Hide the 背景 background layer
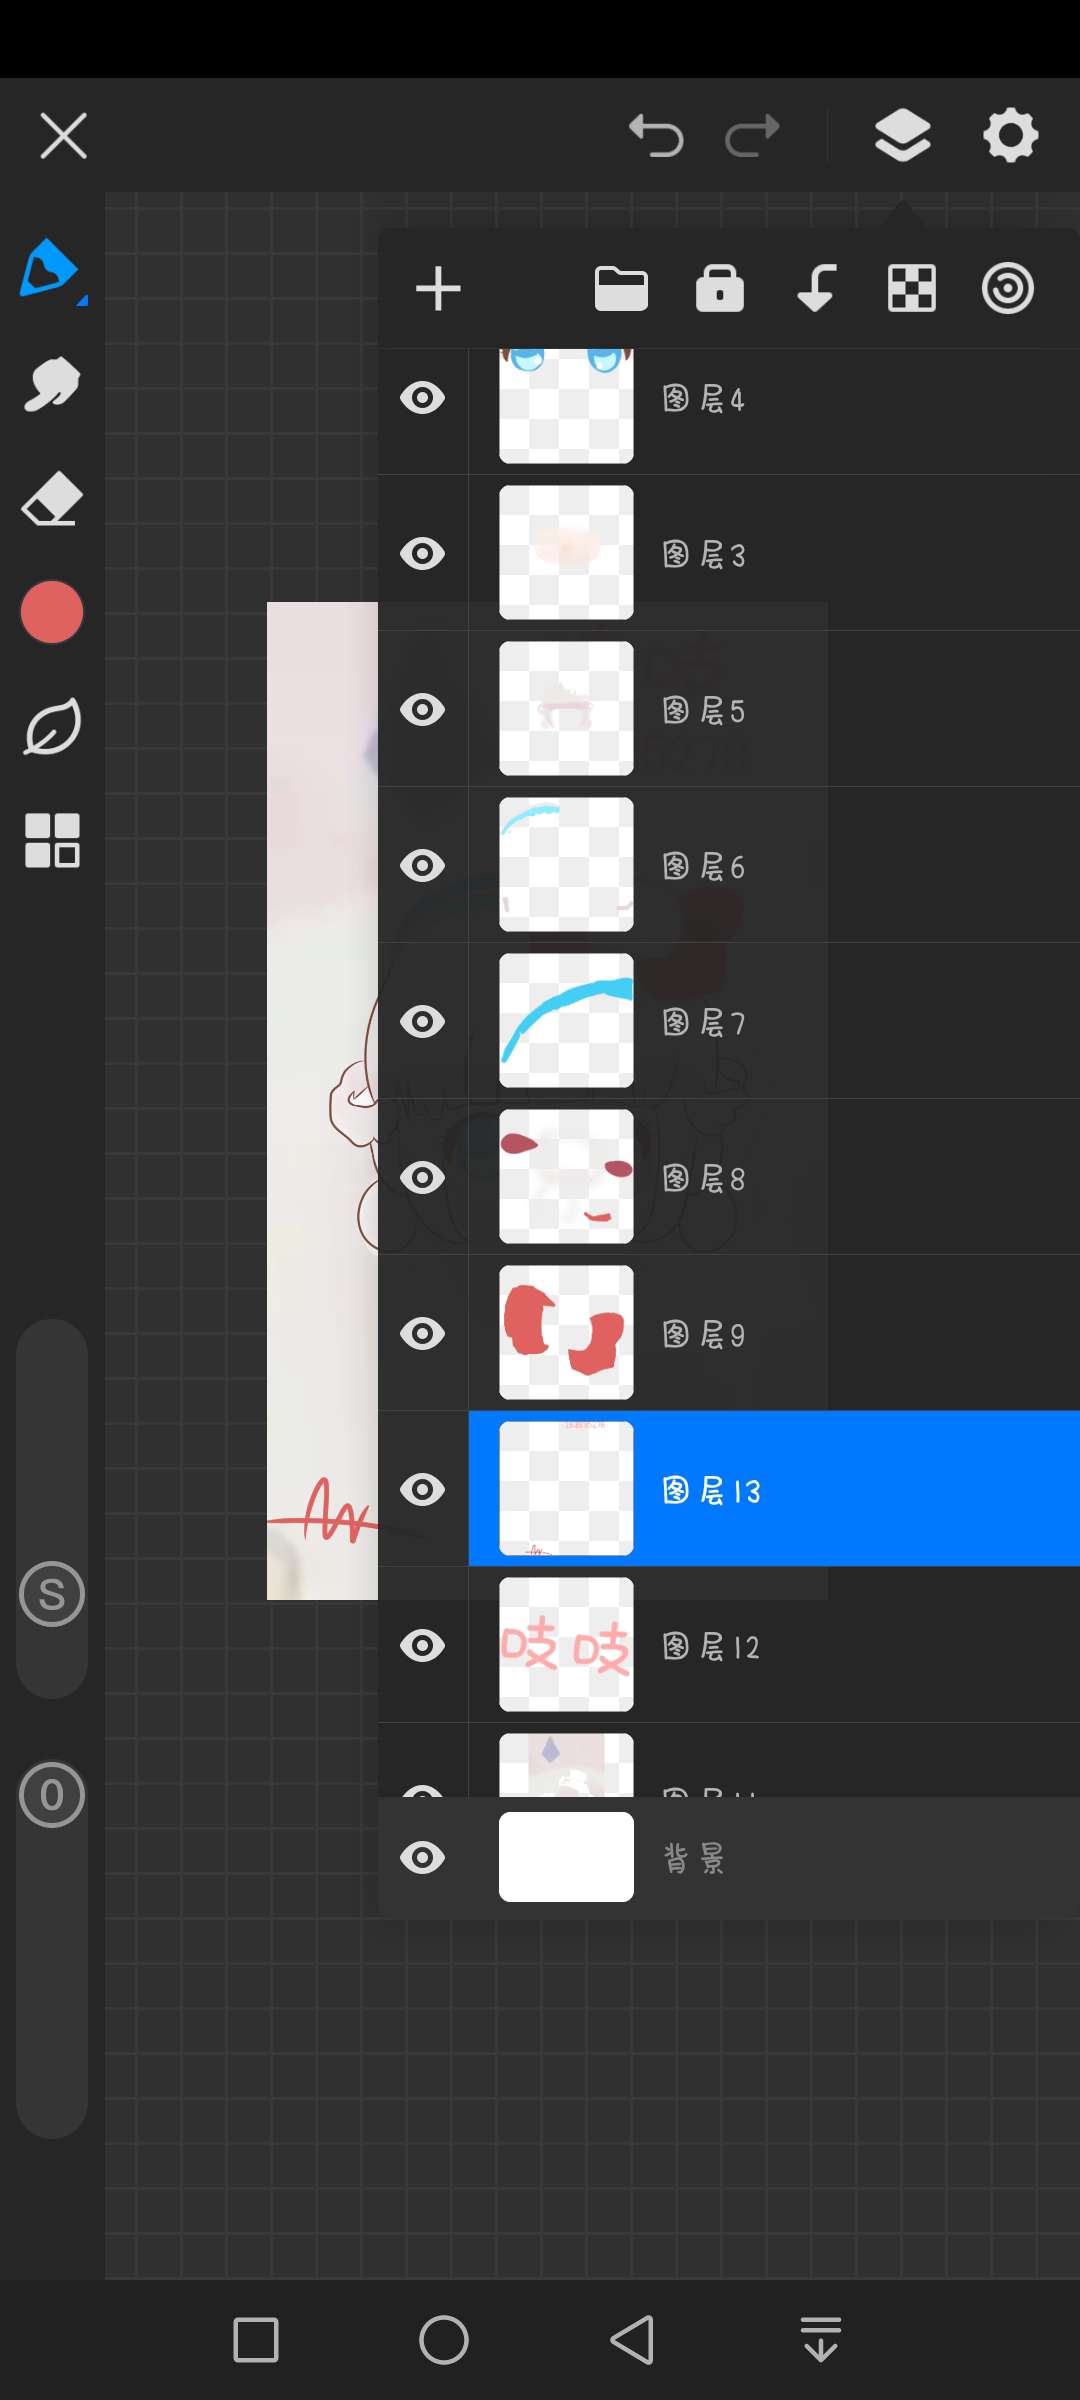Image resolution: width=1080 pixels, height=2400 pixels. point(423,1858)
